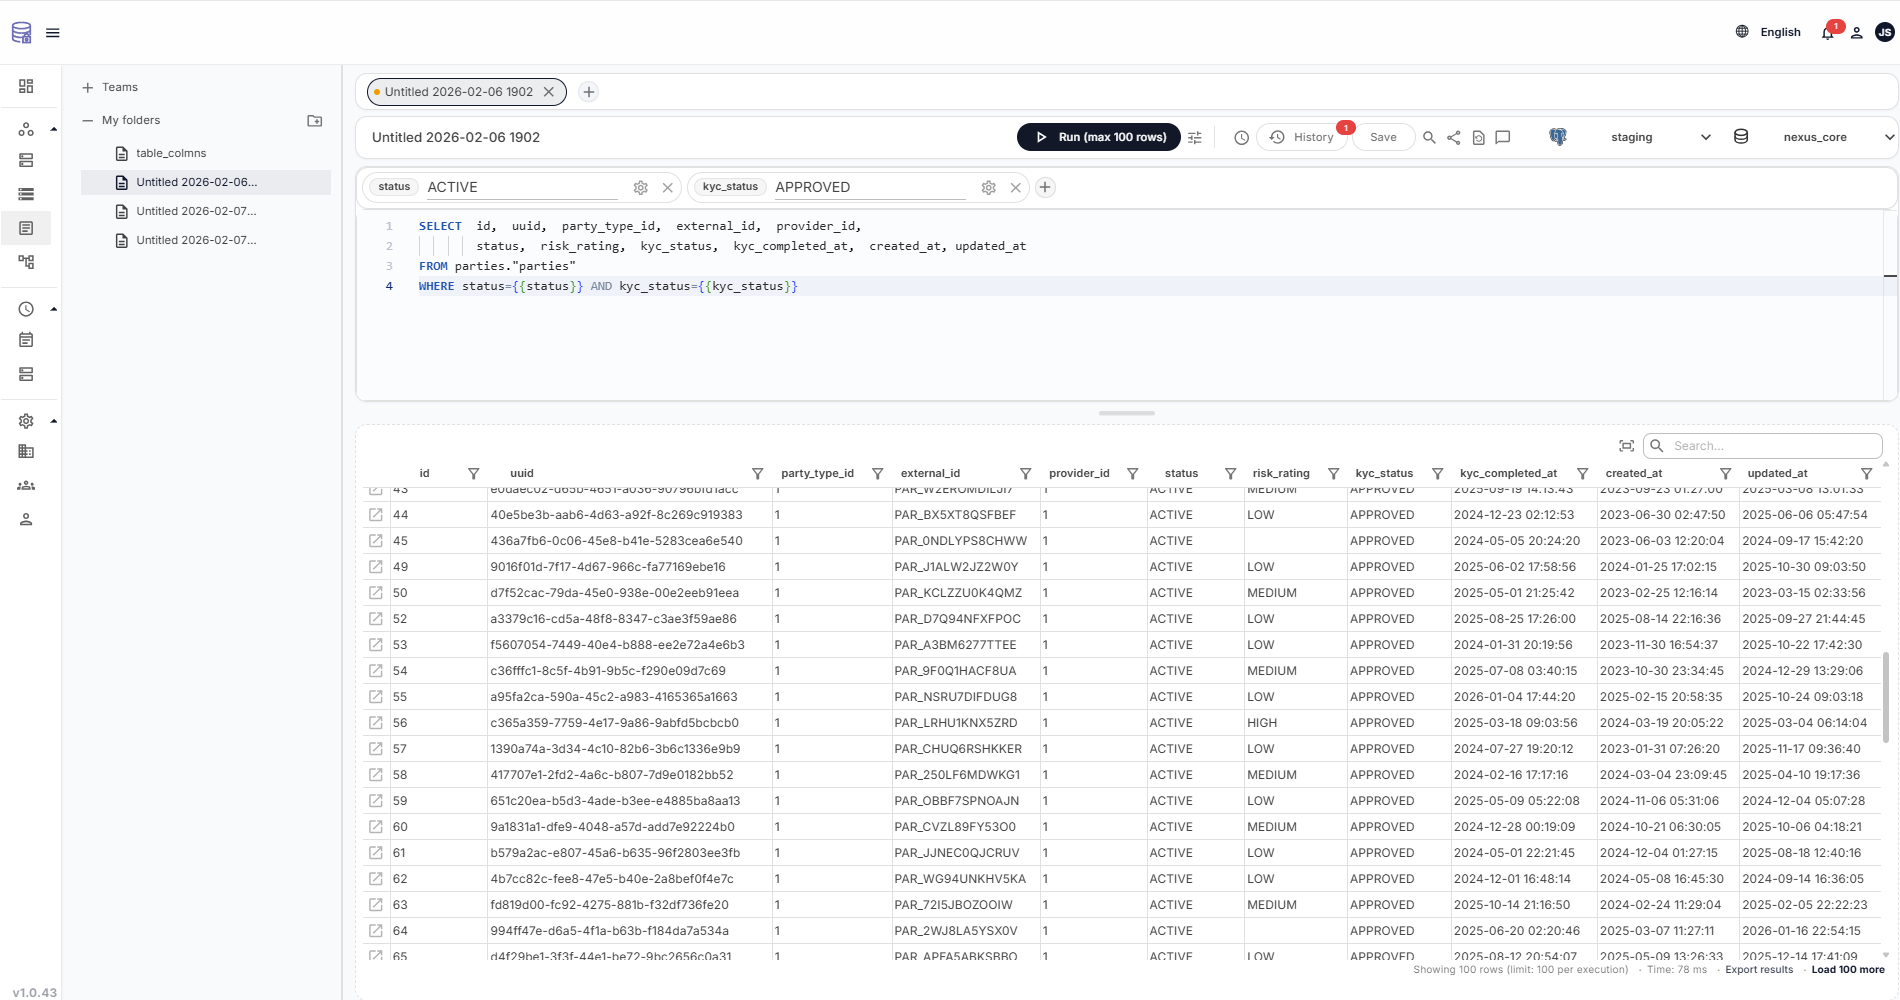
Task: Add a new query variable with the plus icon
Action: tap(1045, 187)
